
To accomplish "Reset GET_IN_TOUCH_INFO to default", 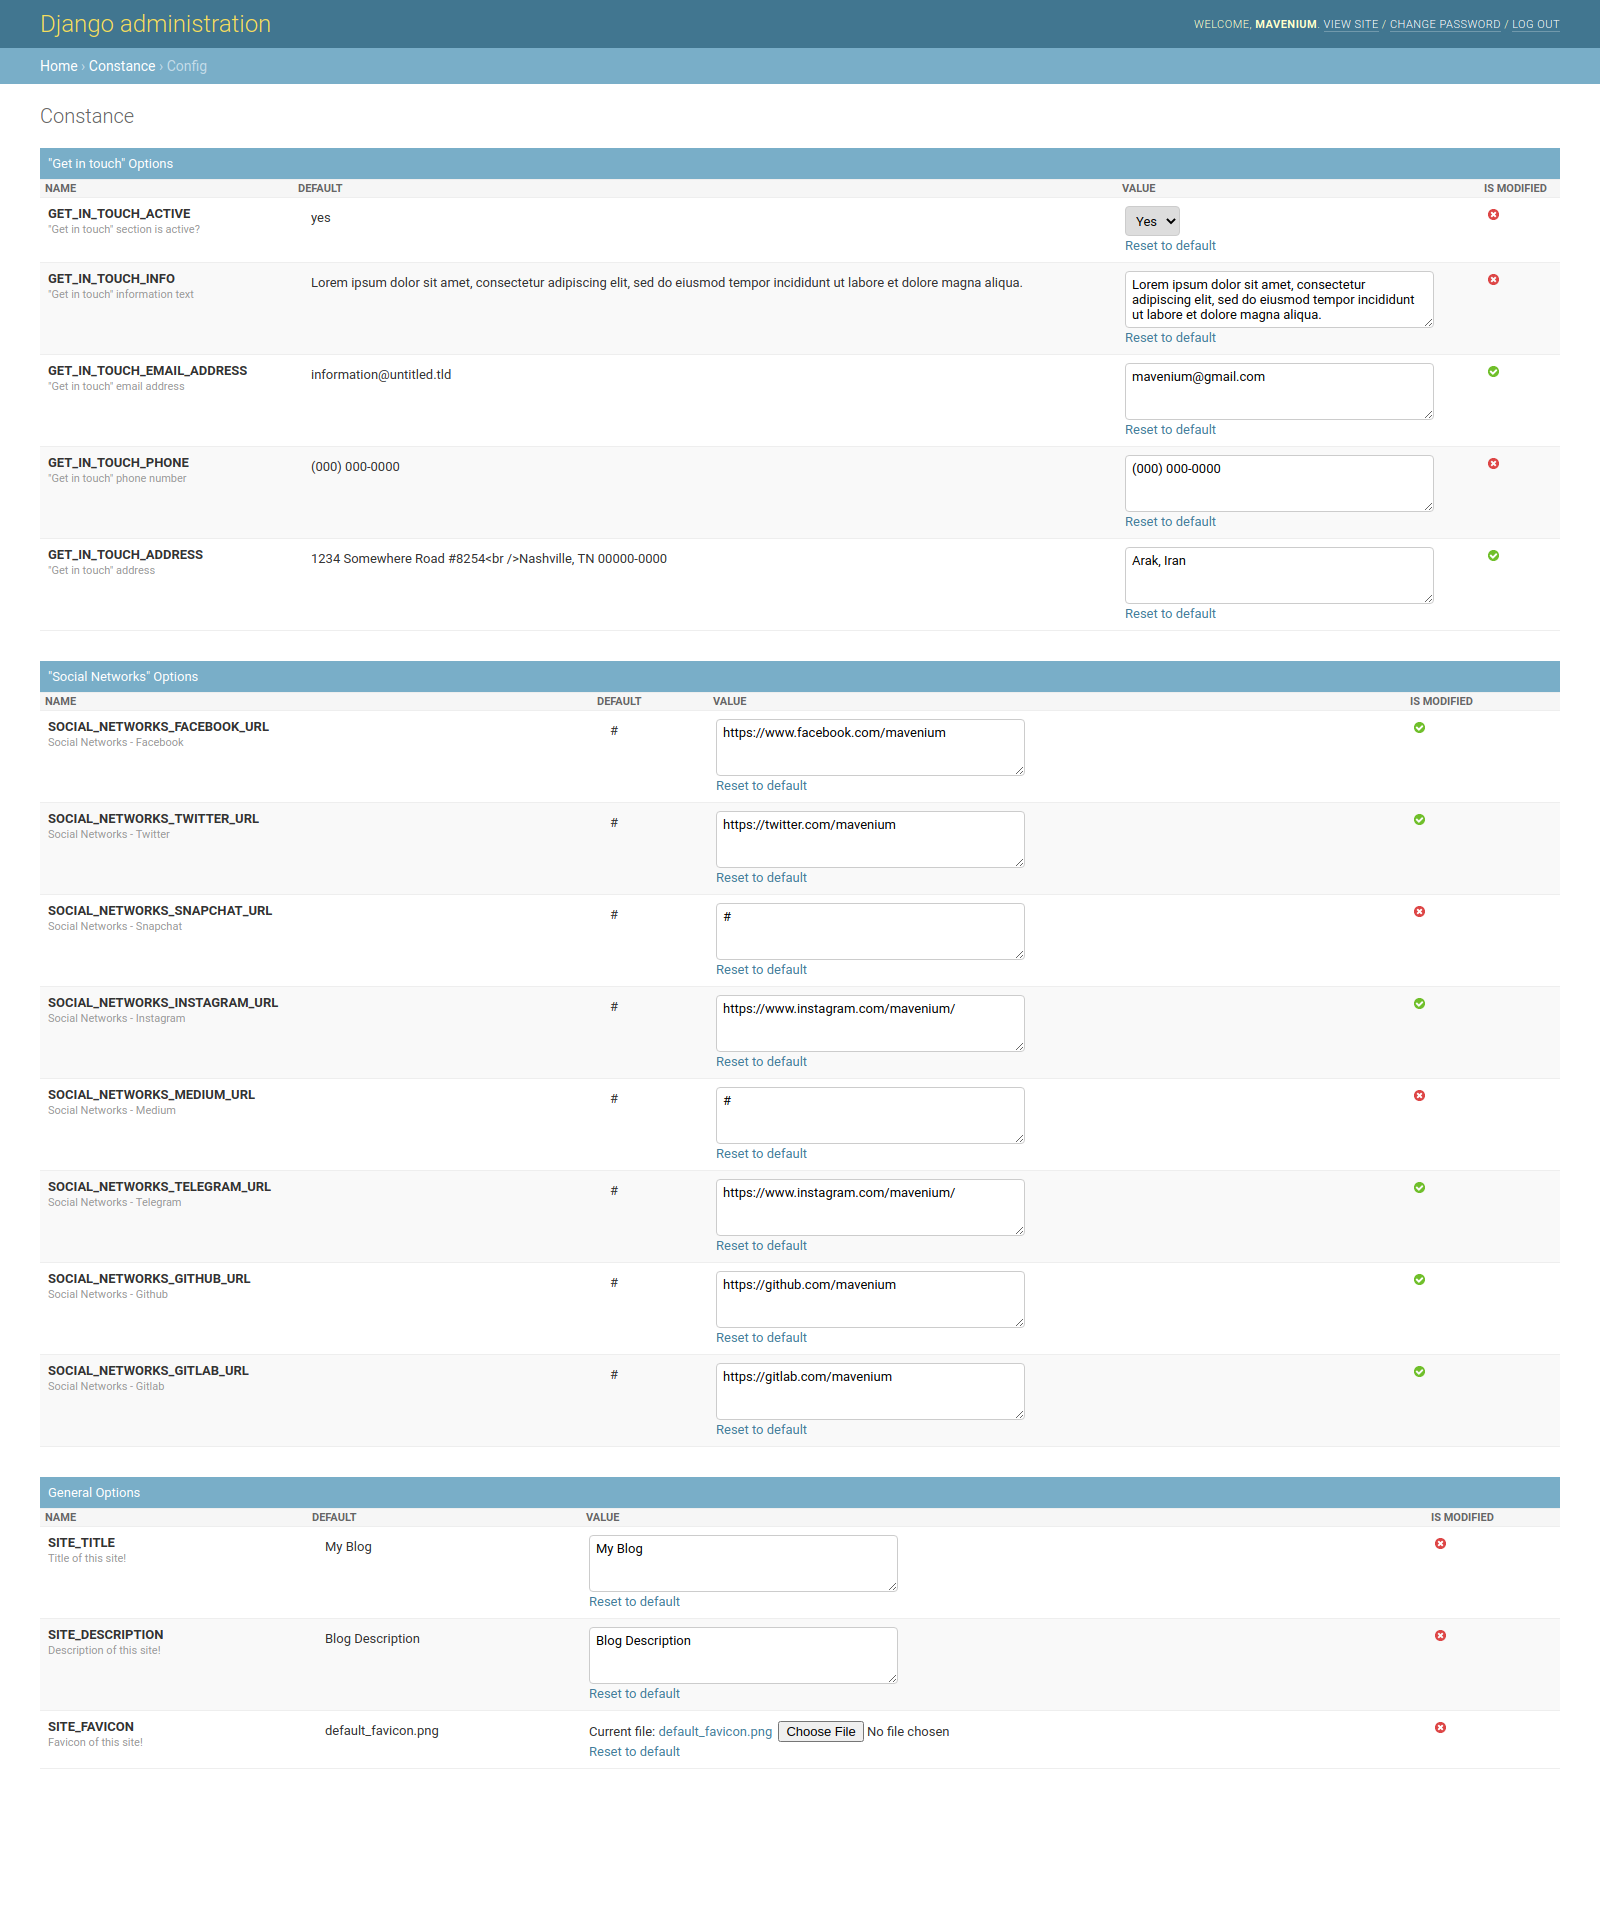I will coord(1170,338).
